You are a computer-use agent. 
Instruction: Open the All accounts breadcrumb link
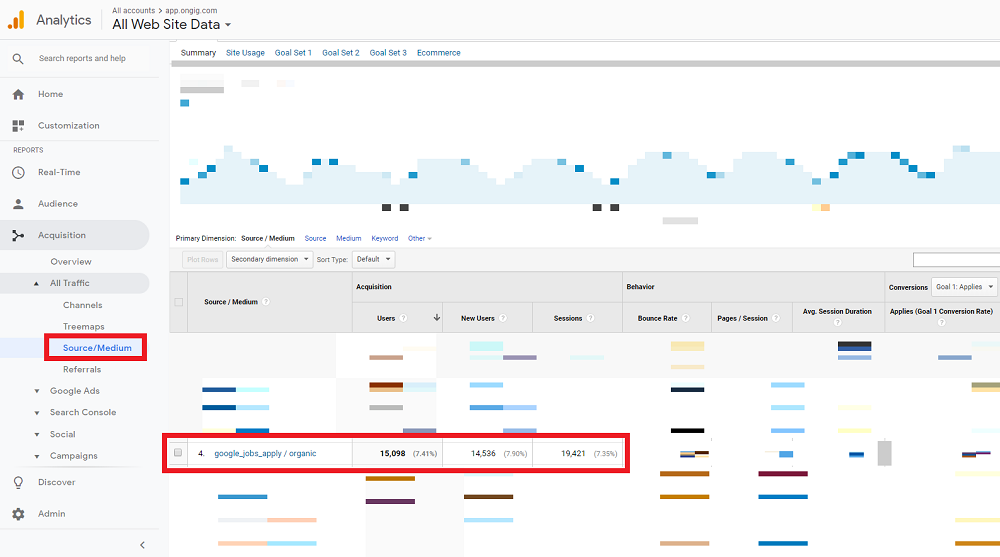click(x=133, y=10)
